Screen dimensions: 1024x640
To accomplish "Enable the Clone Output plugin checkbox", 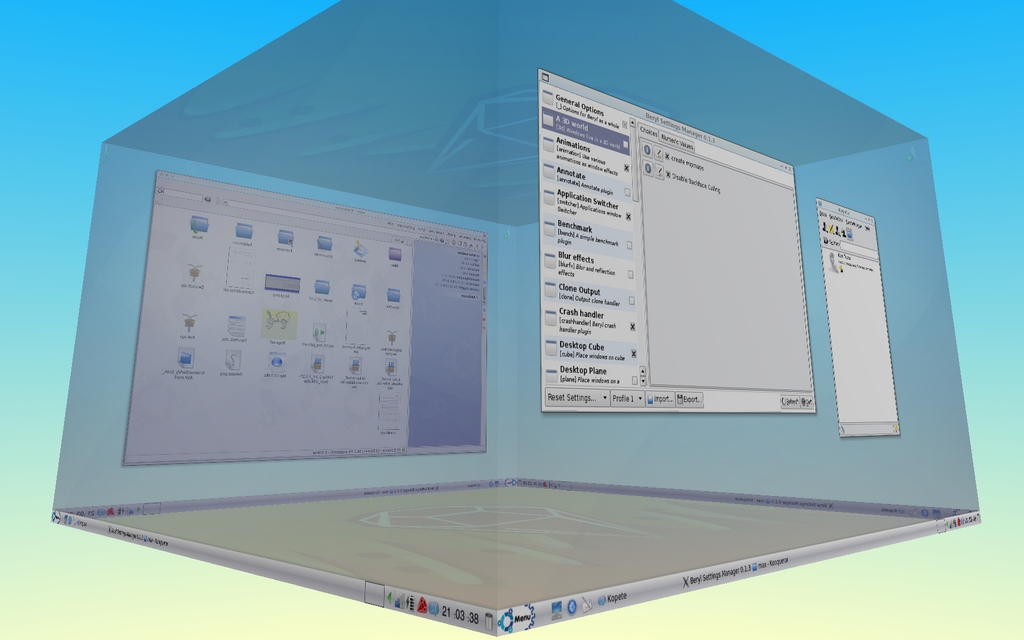I will tap(632, 300).
